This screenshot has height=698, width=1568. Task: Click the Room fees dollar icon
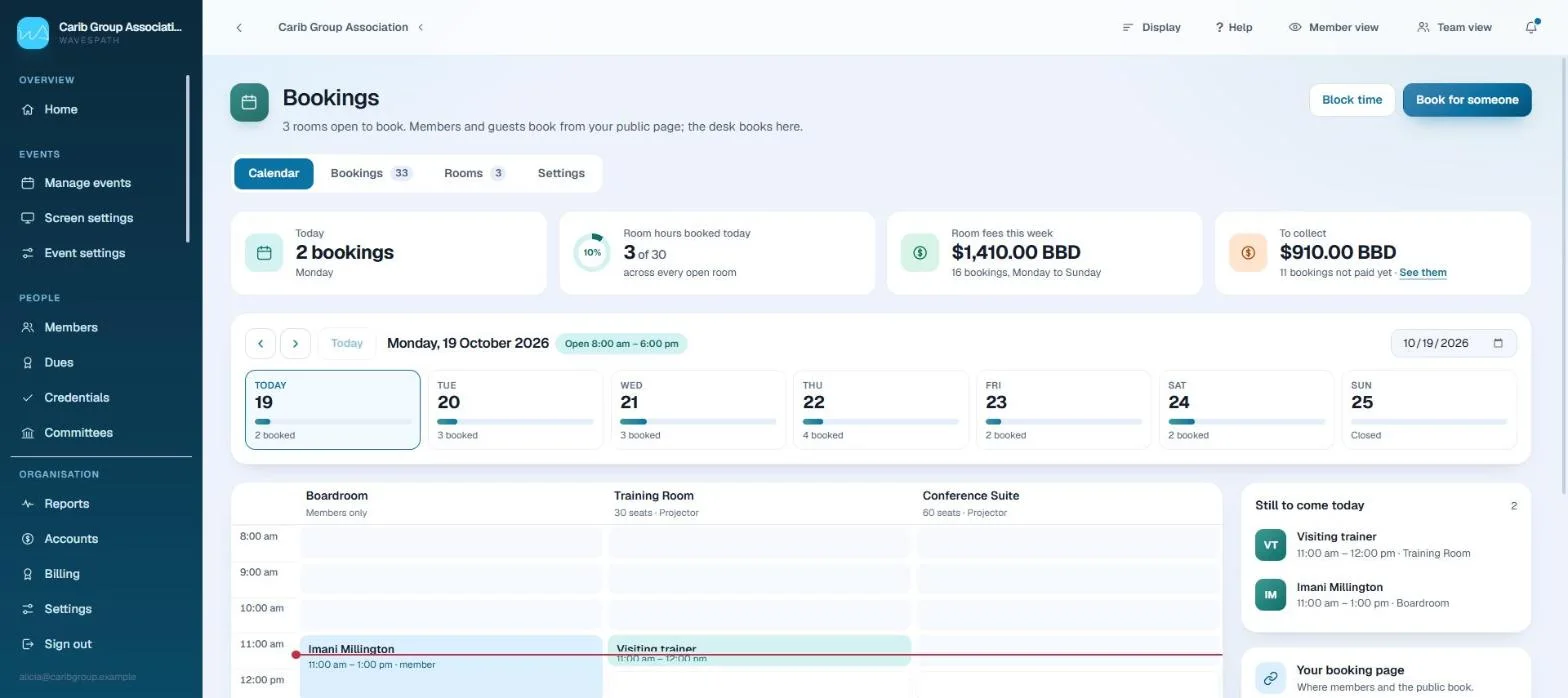tap(920, 253)
